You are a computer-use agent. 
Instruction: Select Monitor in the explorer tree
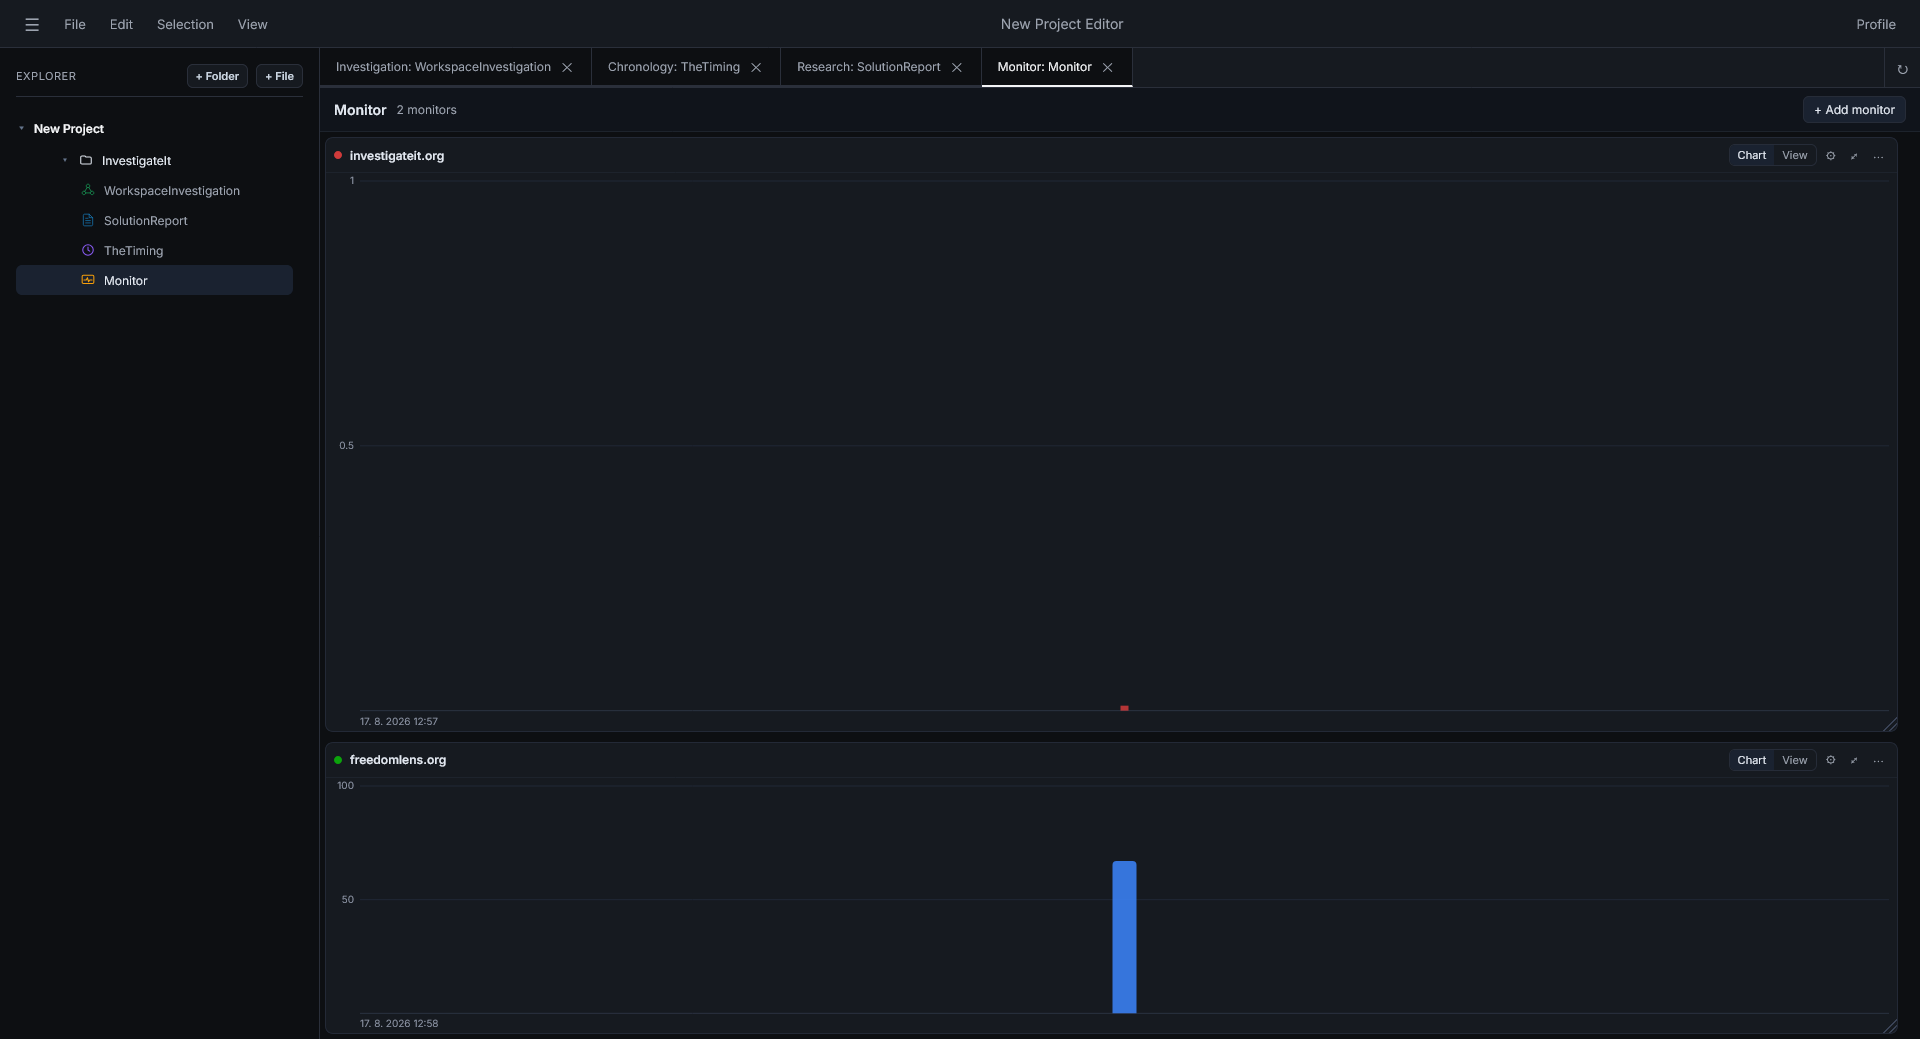[x=154, y=280]
